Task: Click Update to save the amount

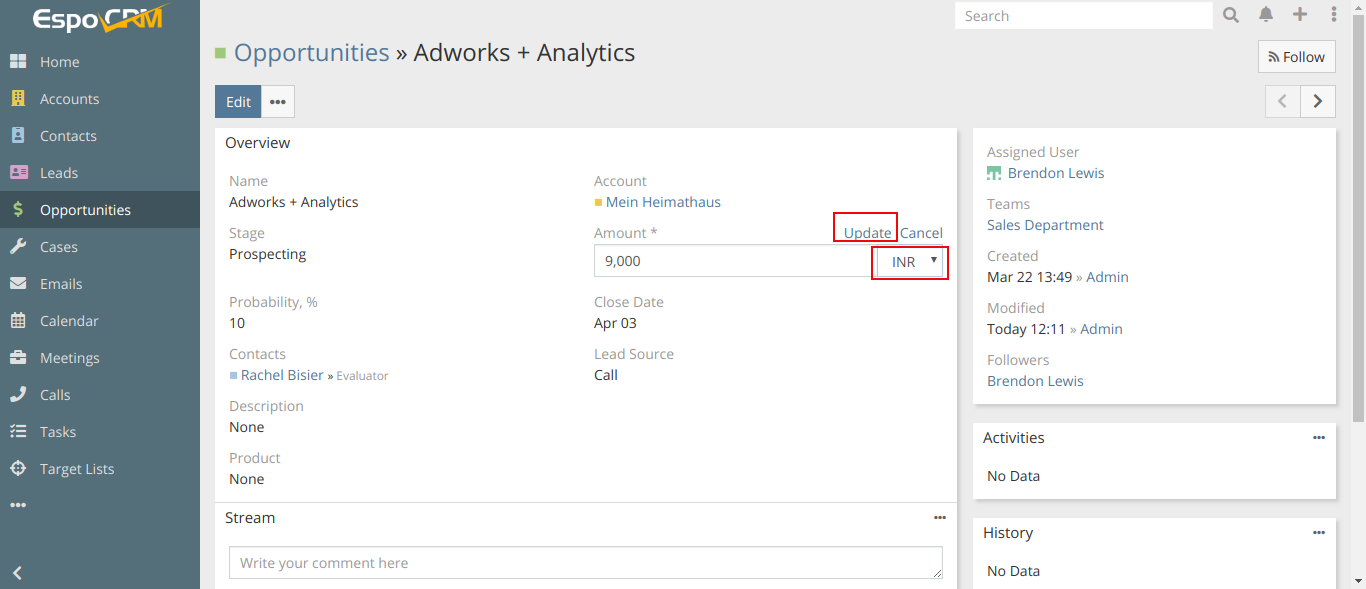Action: (x=867, y=233)
